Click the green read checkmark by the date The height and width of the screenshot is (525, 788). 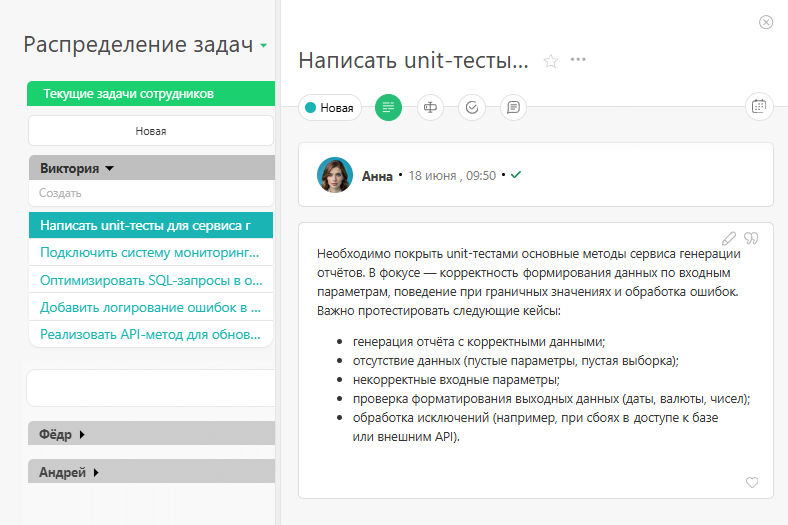tap(516, 175)
